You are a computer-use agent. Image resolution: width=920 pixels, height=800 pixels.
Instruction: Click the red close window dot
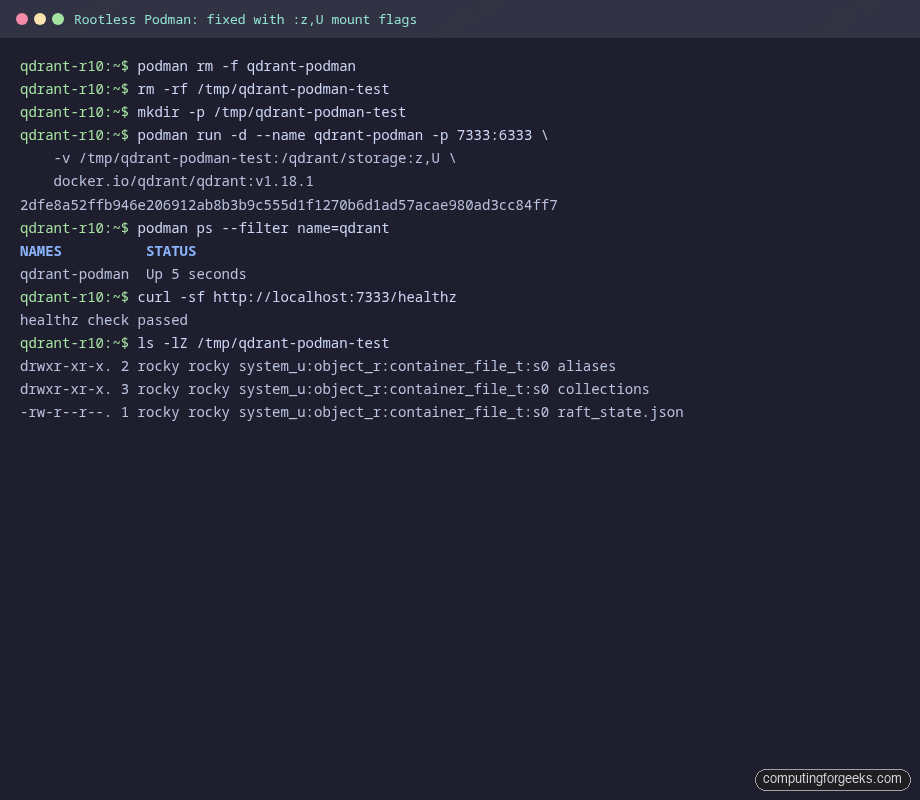22,19
